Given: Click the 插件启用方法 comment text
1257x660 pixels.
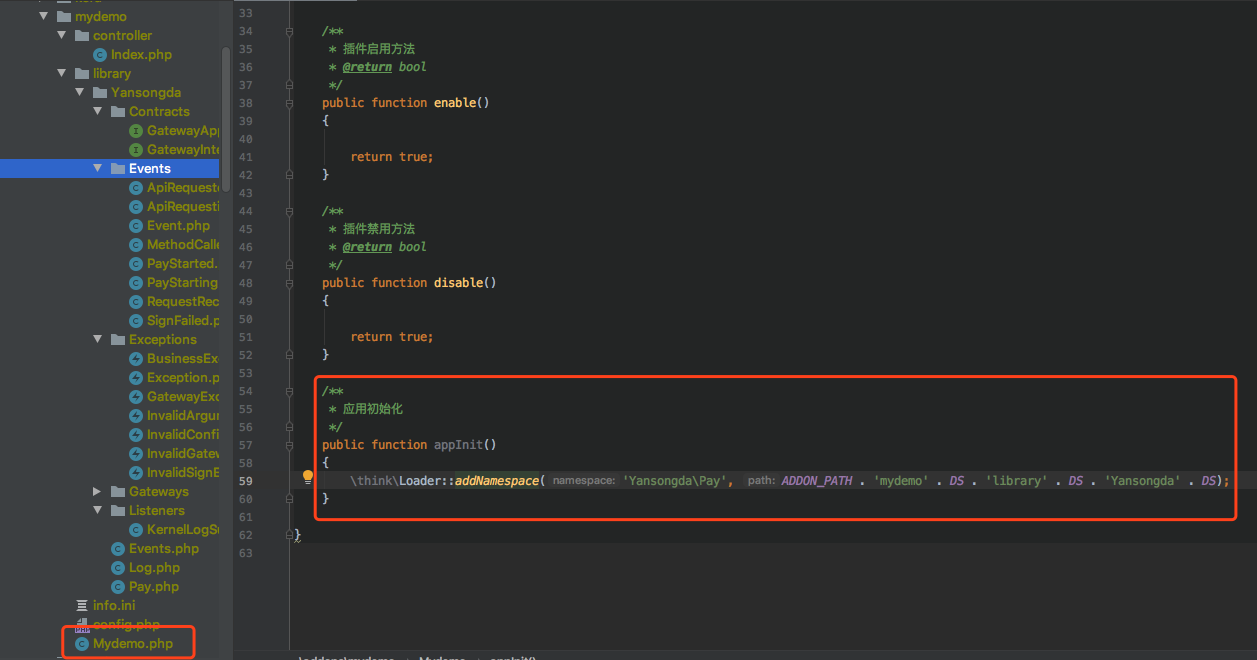Looking at the screenshot, I should [x=379, y=49].
